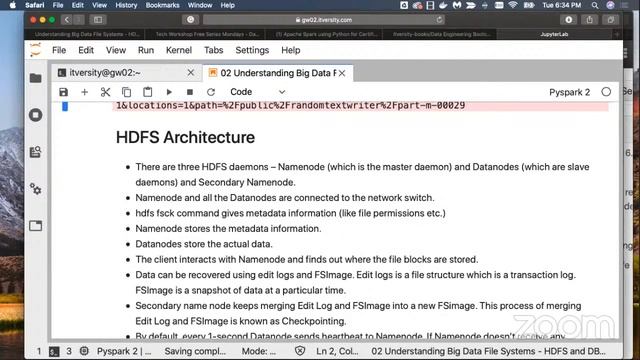Click the trusted notebook shield icon
This screenshot has width=640, height=360.
point(300,351)
